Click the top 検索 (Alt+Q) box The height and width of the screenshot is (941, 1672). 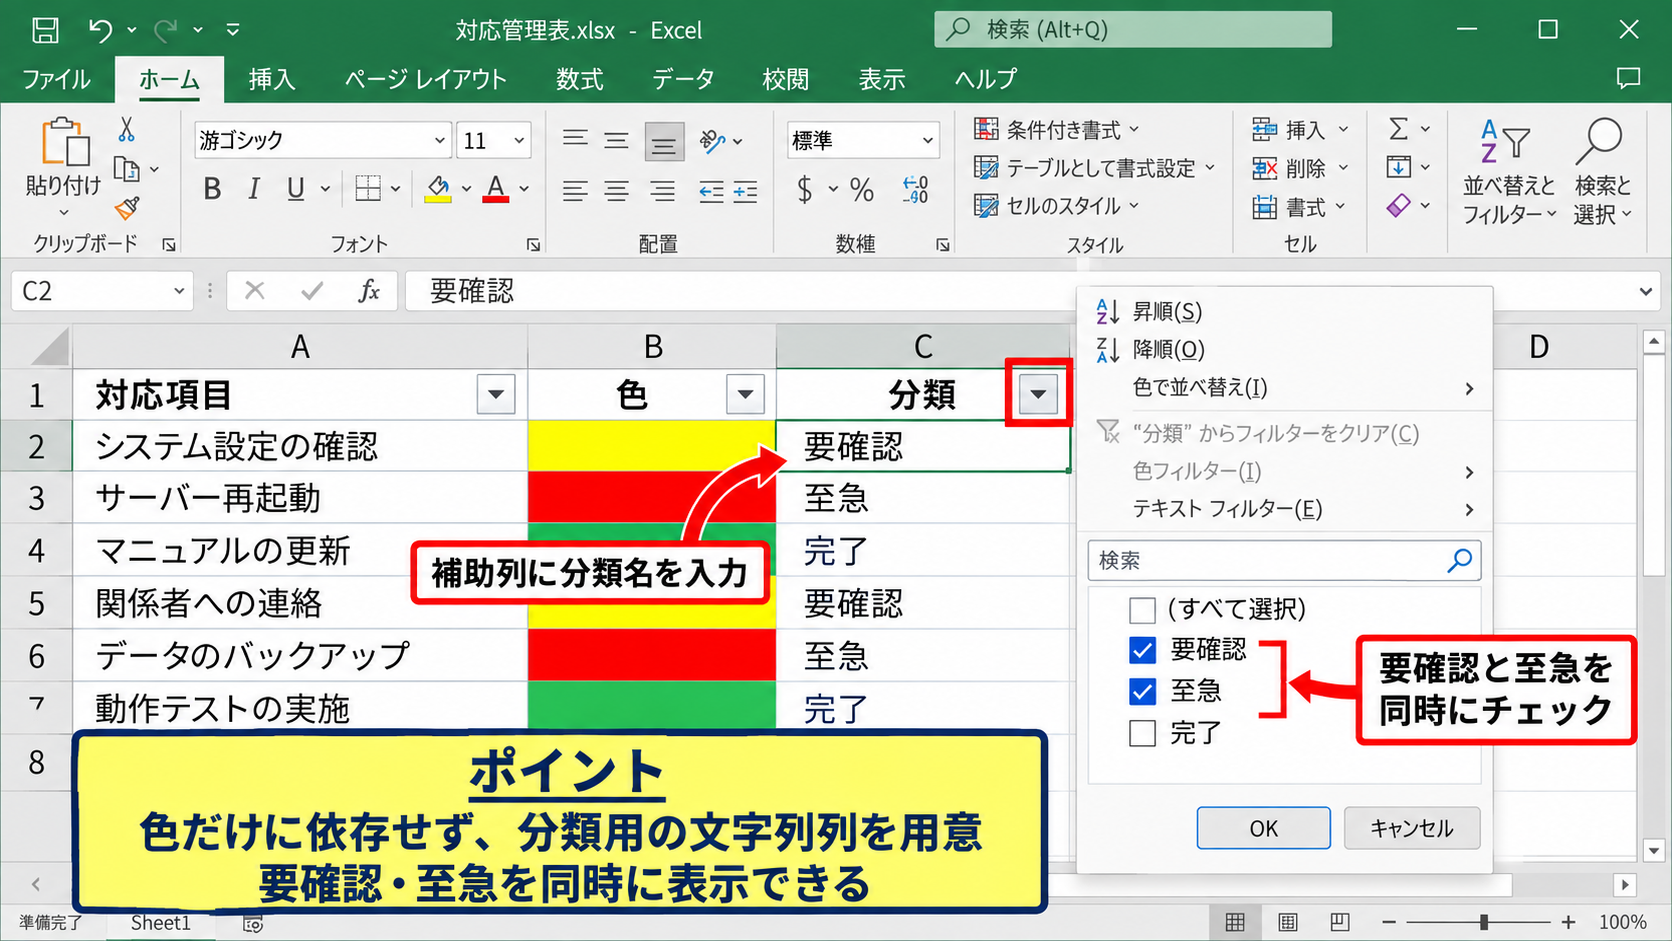pyautogui.click(x=1133, y=30)
